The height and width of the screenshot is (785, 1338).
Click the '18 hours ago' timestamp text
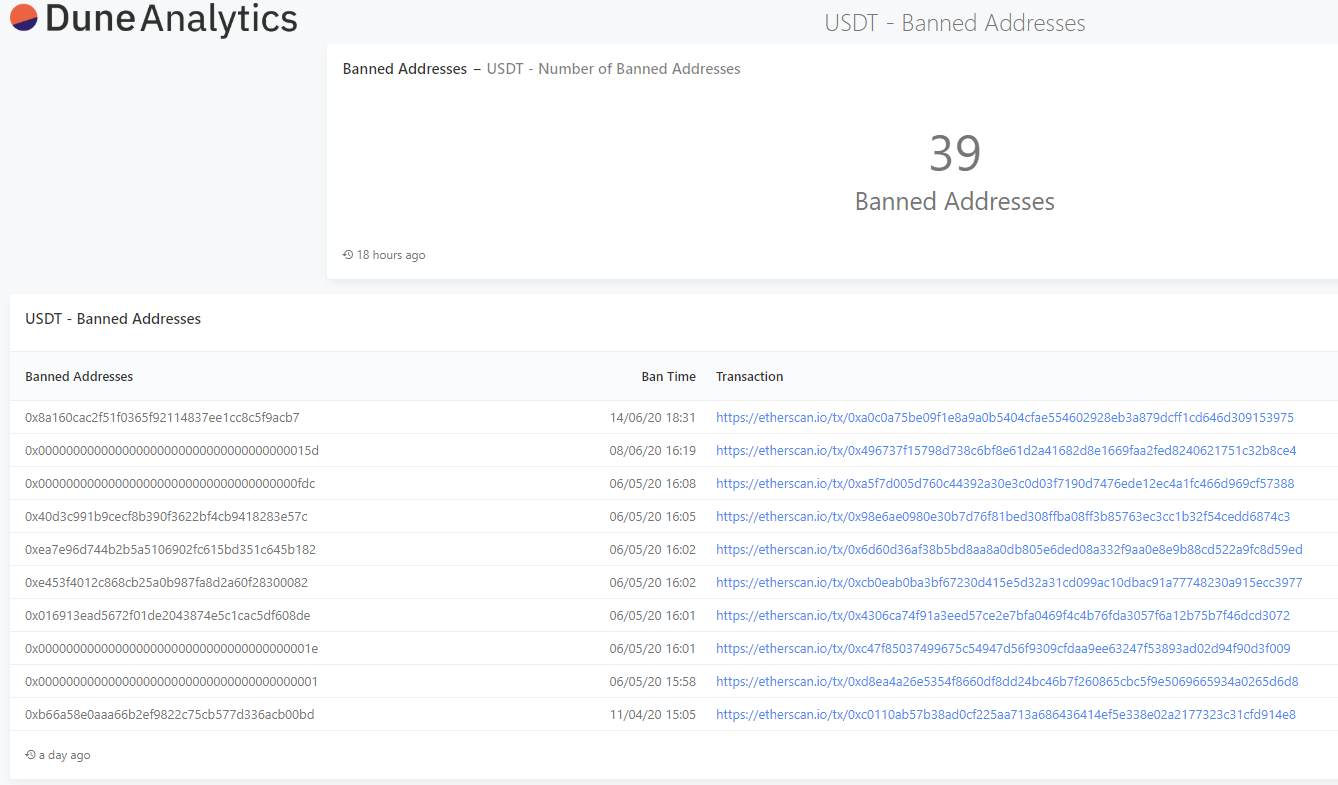391,255
